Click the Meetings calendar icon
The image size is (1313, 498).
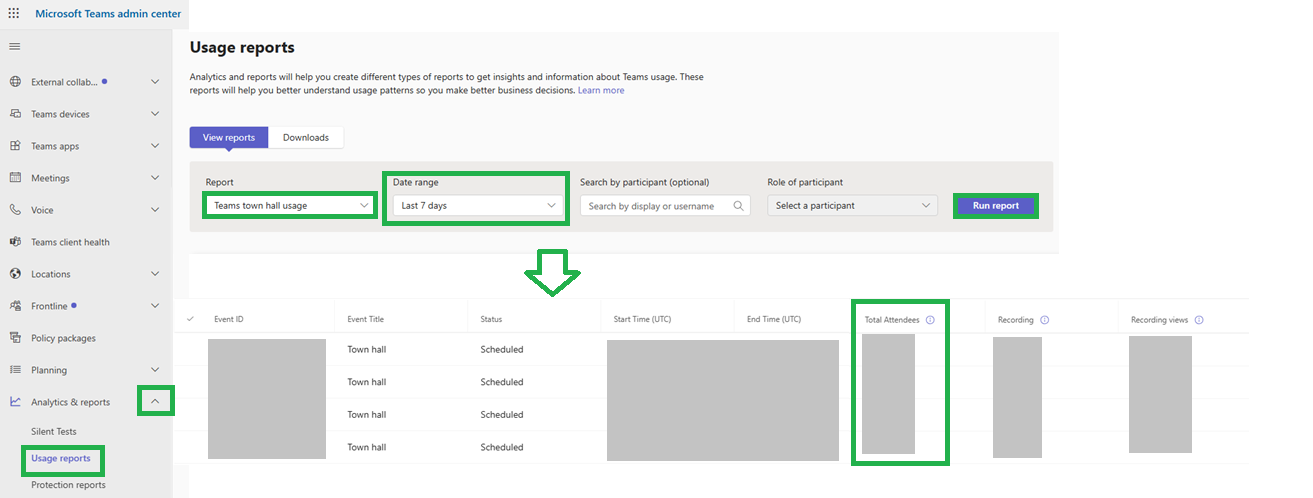[x=15, y=178]
